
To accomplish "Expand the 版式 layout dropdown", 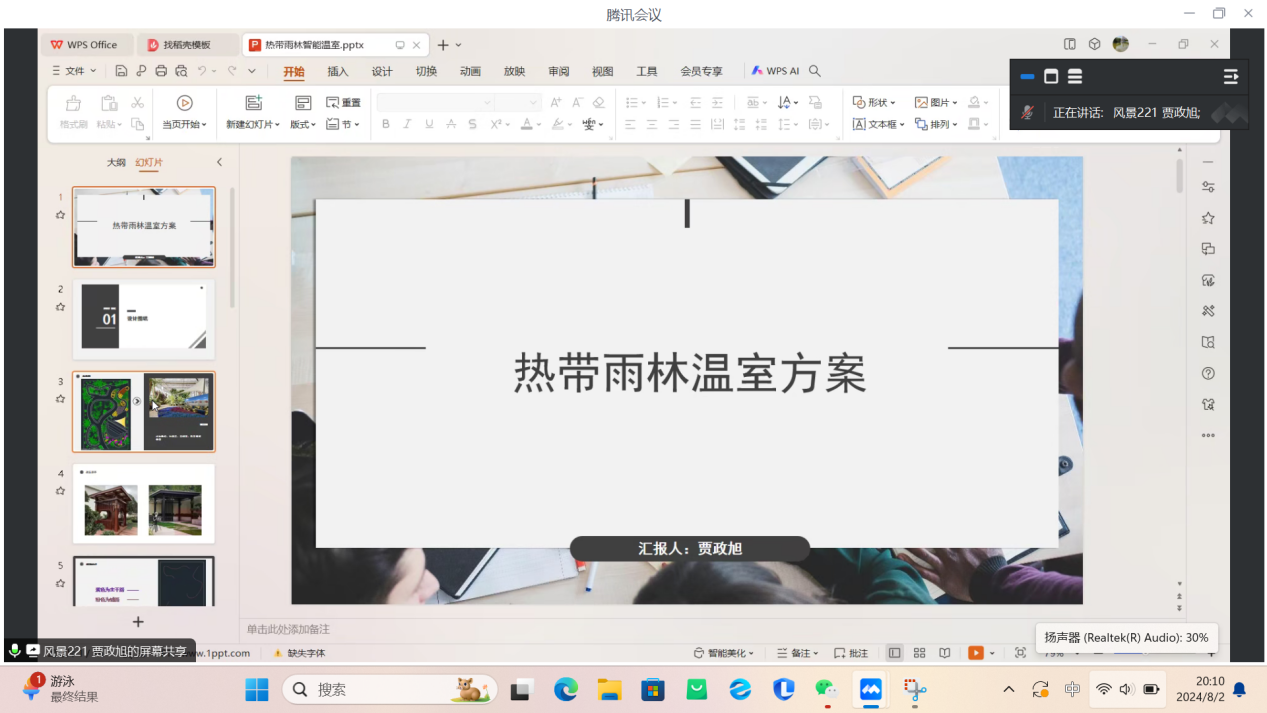I will (303, 125).
